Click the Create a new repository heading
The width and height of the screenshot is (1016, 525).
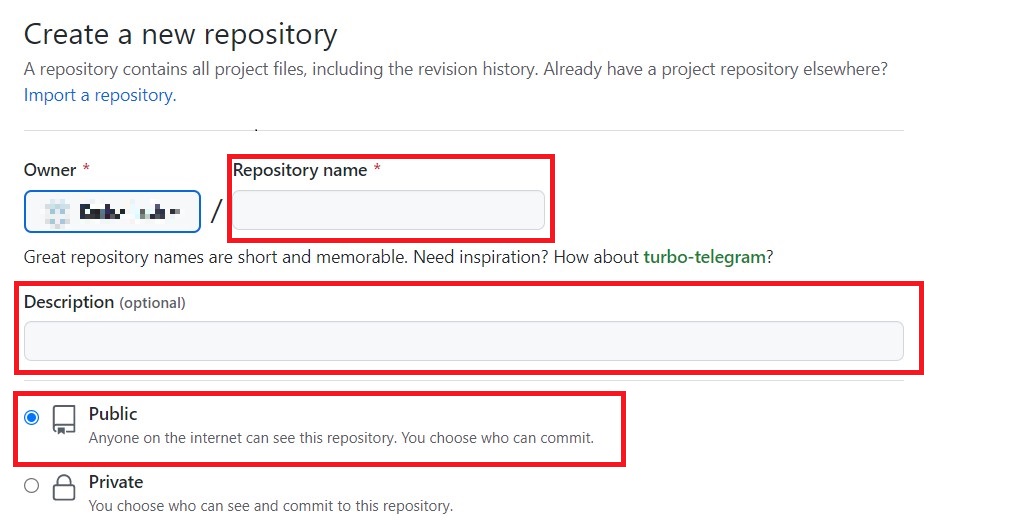[180, 35]
